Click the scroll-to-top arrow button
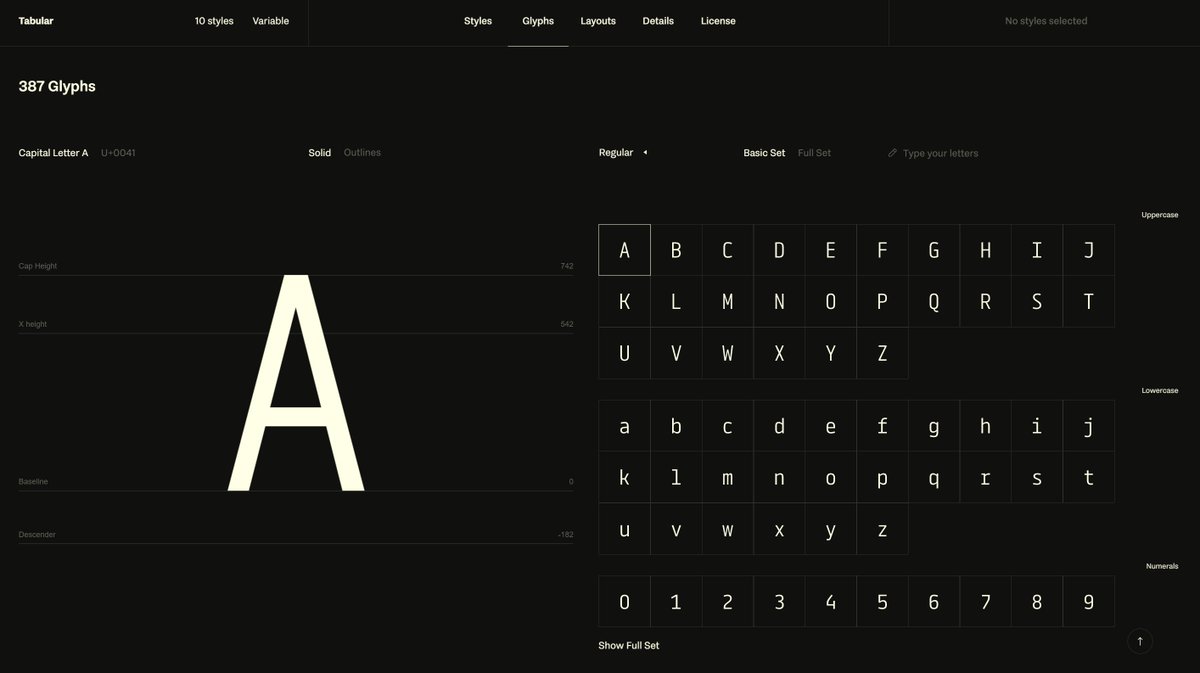1200x673 pixels. [1139, 641]
